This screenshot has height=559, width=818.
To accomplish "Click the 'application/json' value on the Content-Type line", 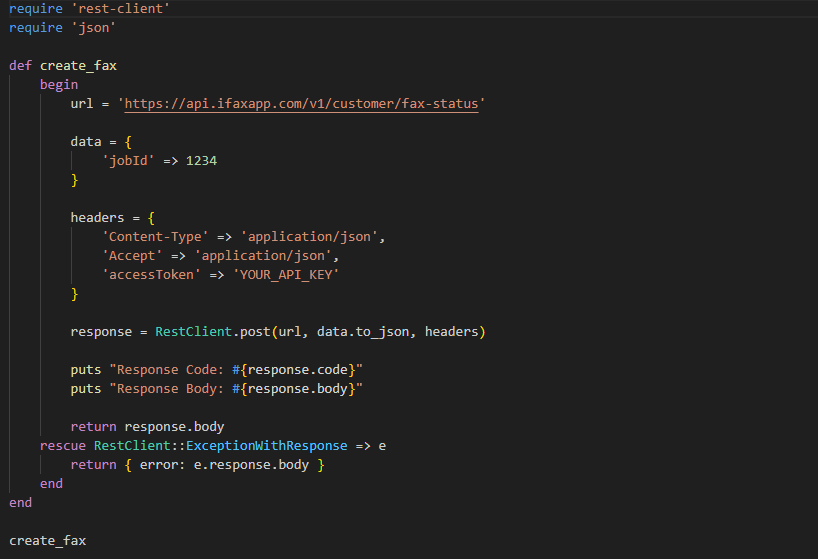I will 309,237.
